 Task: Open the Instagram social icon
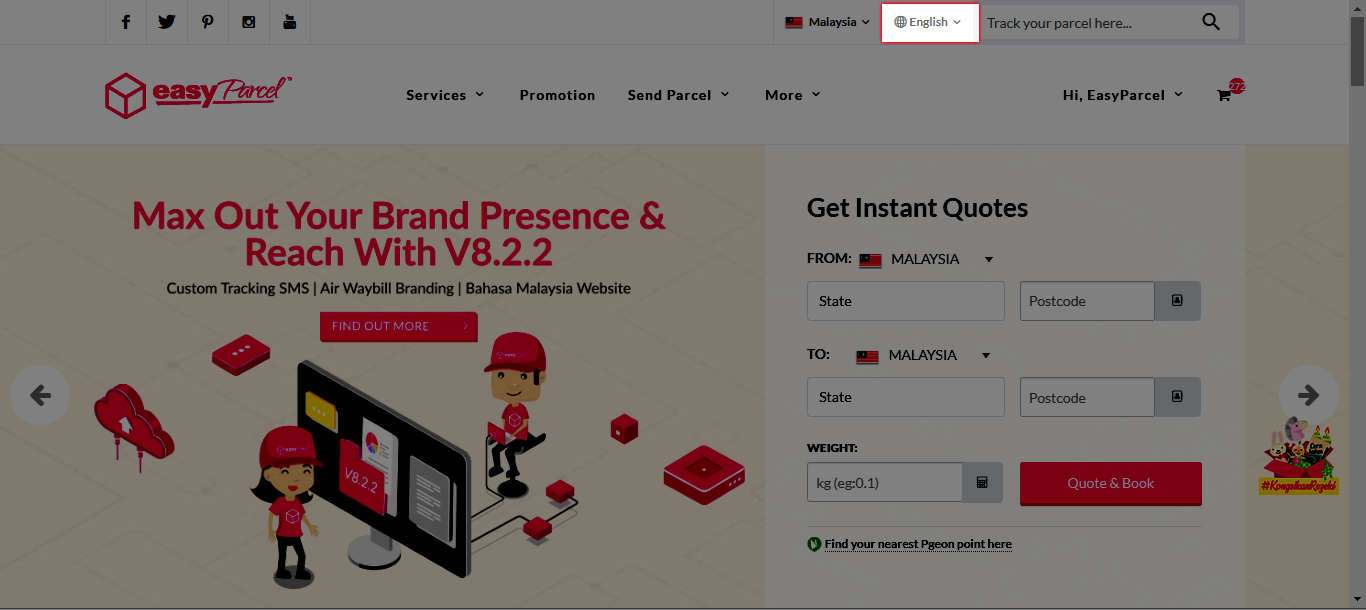(249, 22)
